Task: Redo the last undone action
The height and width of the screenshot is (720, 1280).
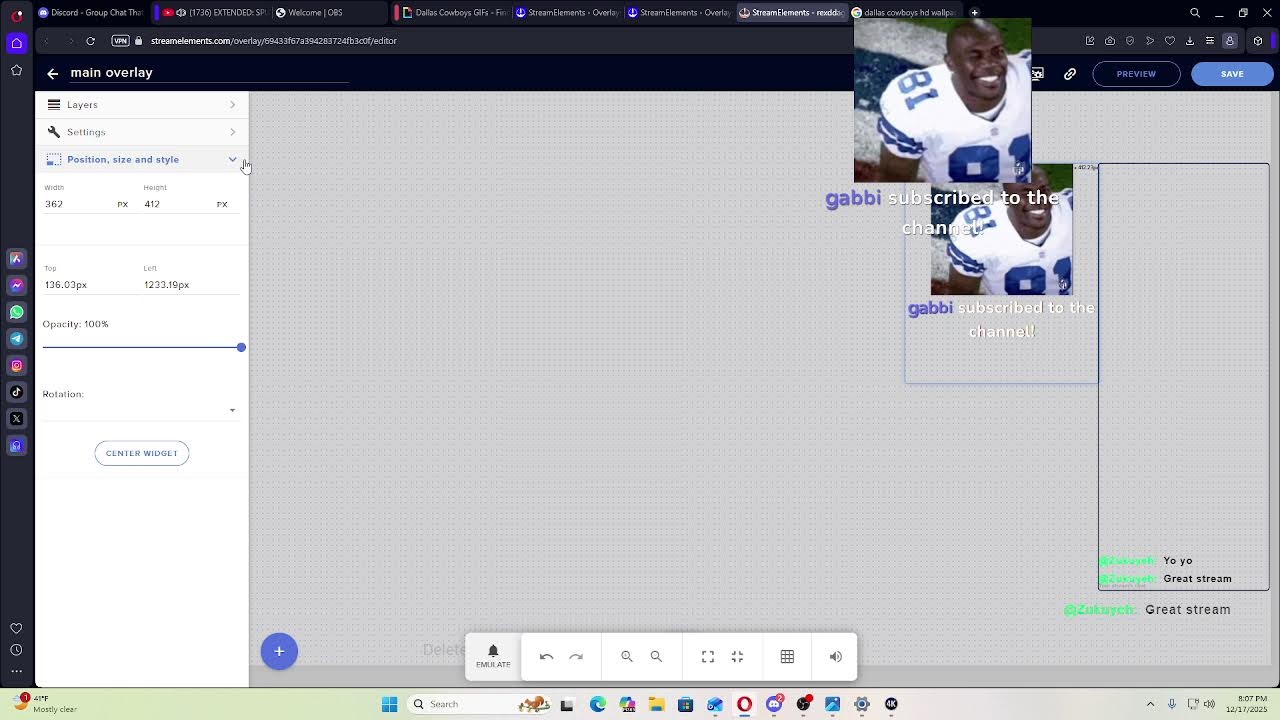Action: 576,657
